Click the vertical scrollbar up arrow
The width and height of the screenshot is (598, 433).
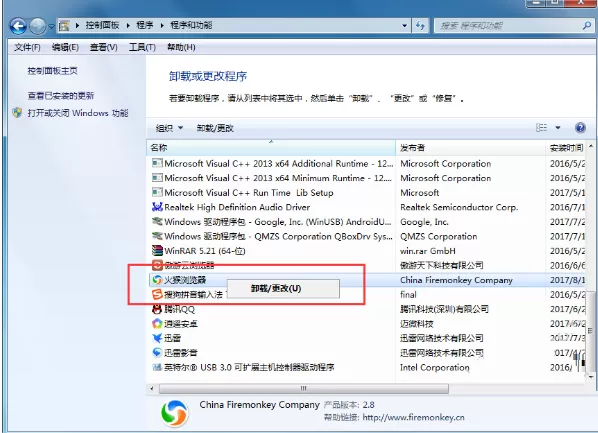tap(591, 146)
